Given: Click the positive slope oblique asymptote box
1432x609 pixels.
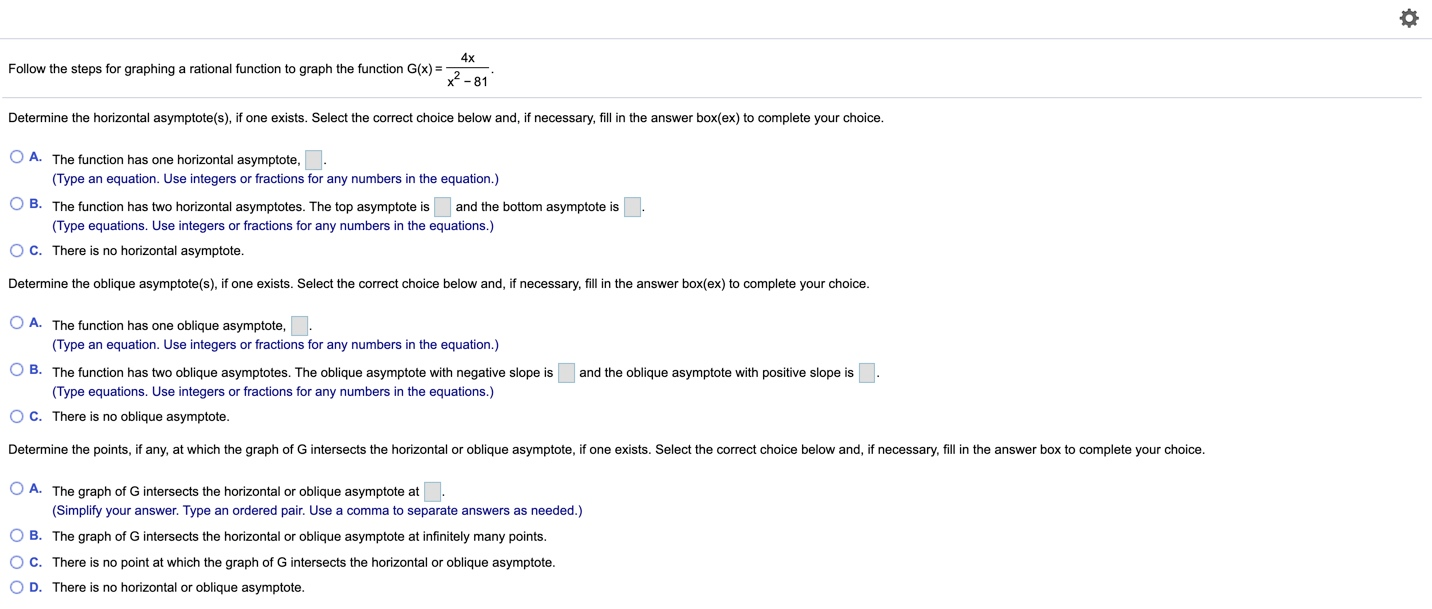Looking at the screenshot, I should 865,371.
